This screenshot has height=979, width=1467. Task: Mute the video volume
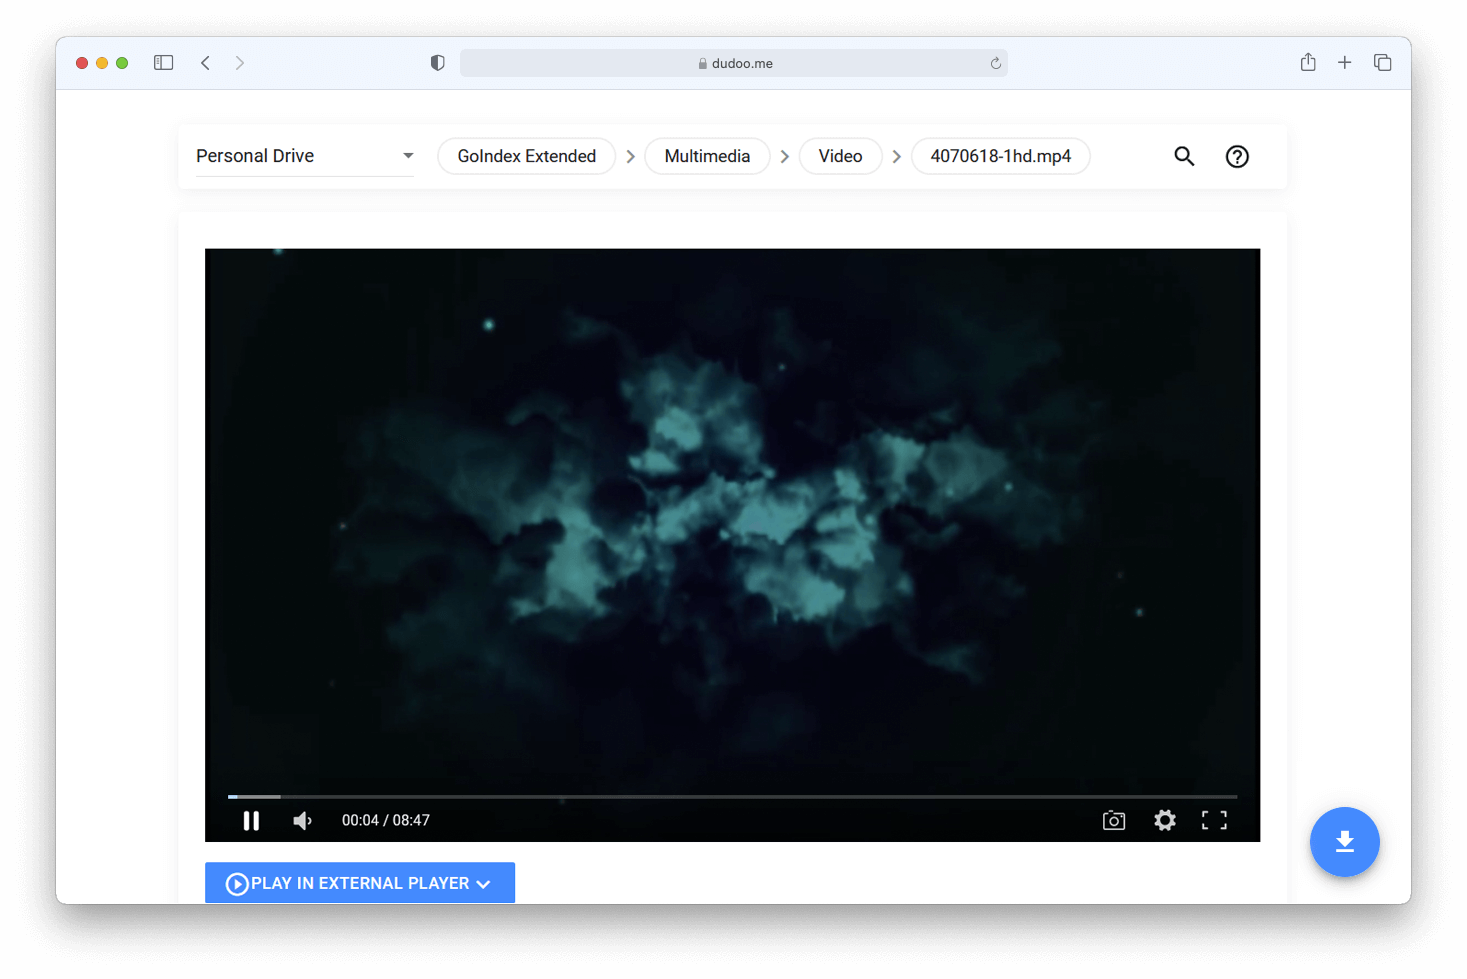pos(302,821)
